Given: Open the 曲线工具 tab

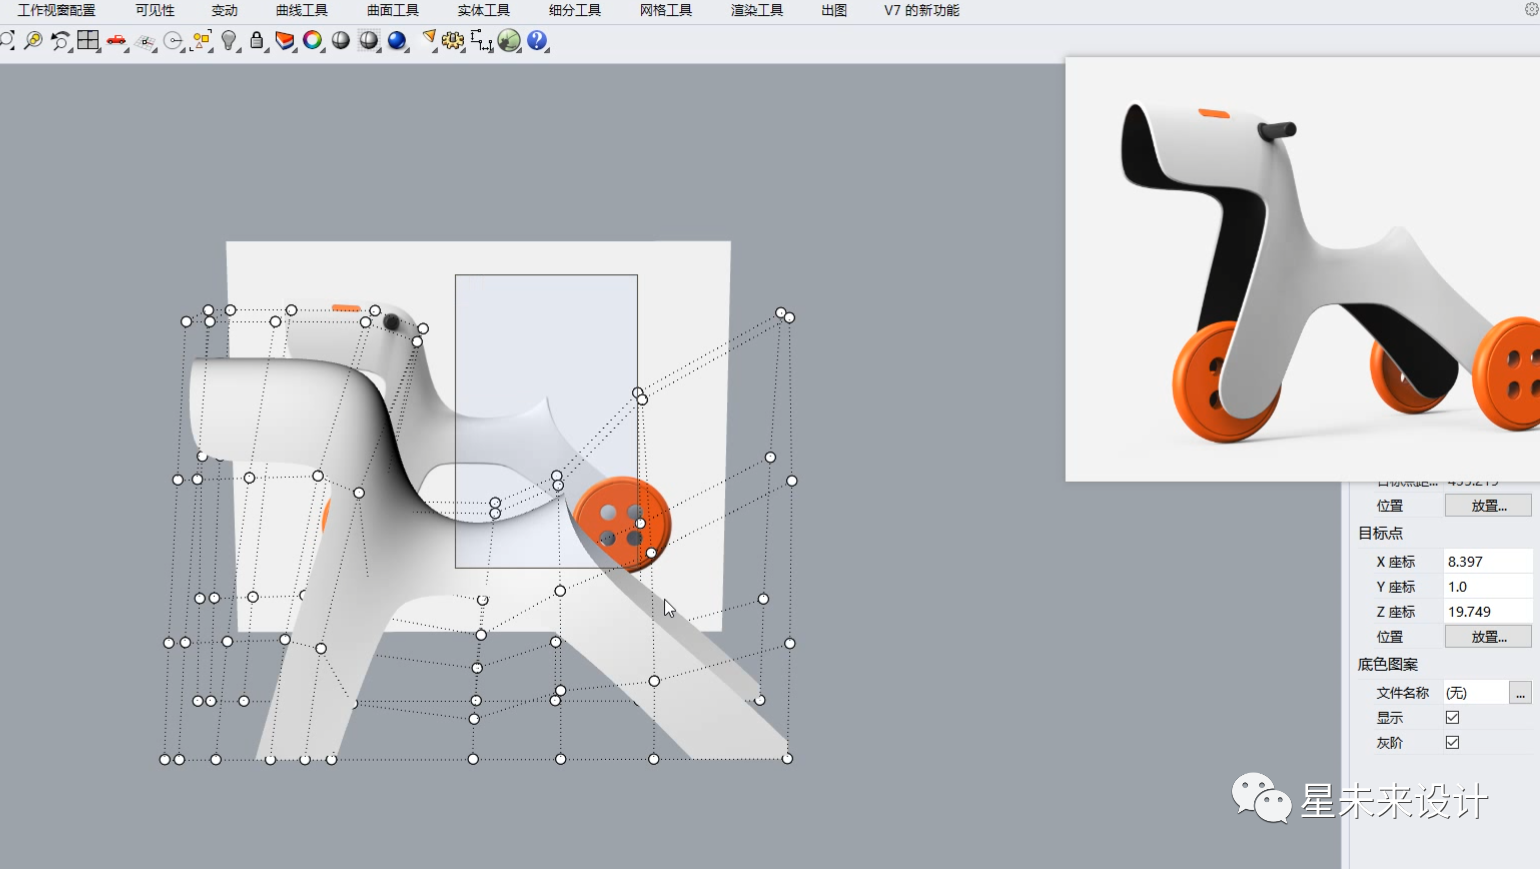Looking at the screenshot, I should click(302, 10).
